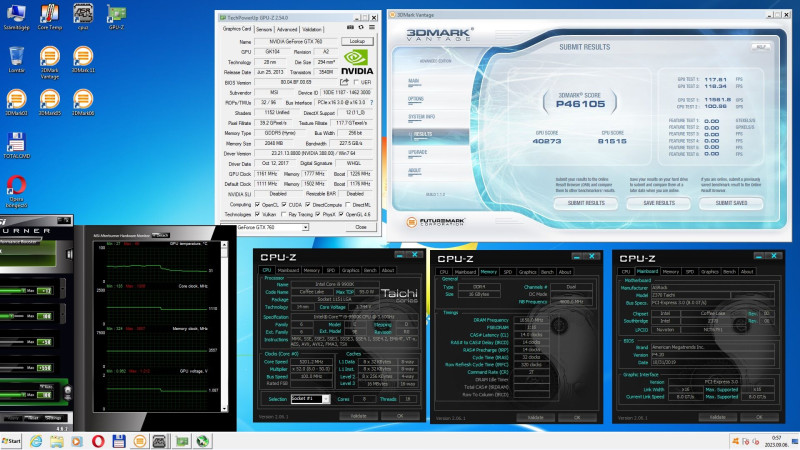Click the orange 3DMark taskbar icon
This screenshot has width=800, height=450.
click(x=139, y=441)
